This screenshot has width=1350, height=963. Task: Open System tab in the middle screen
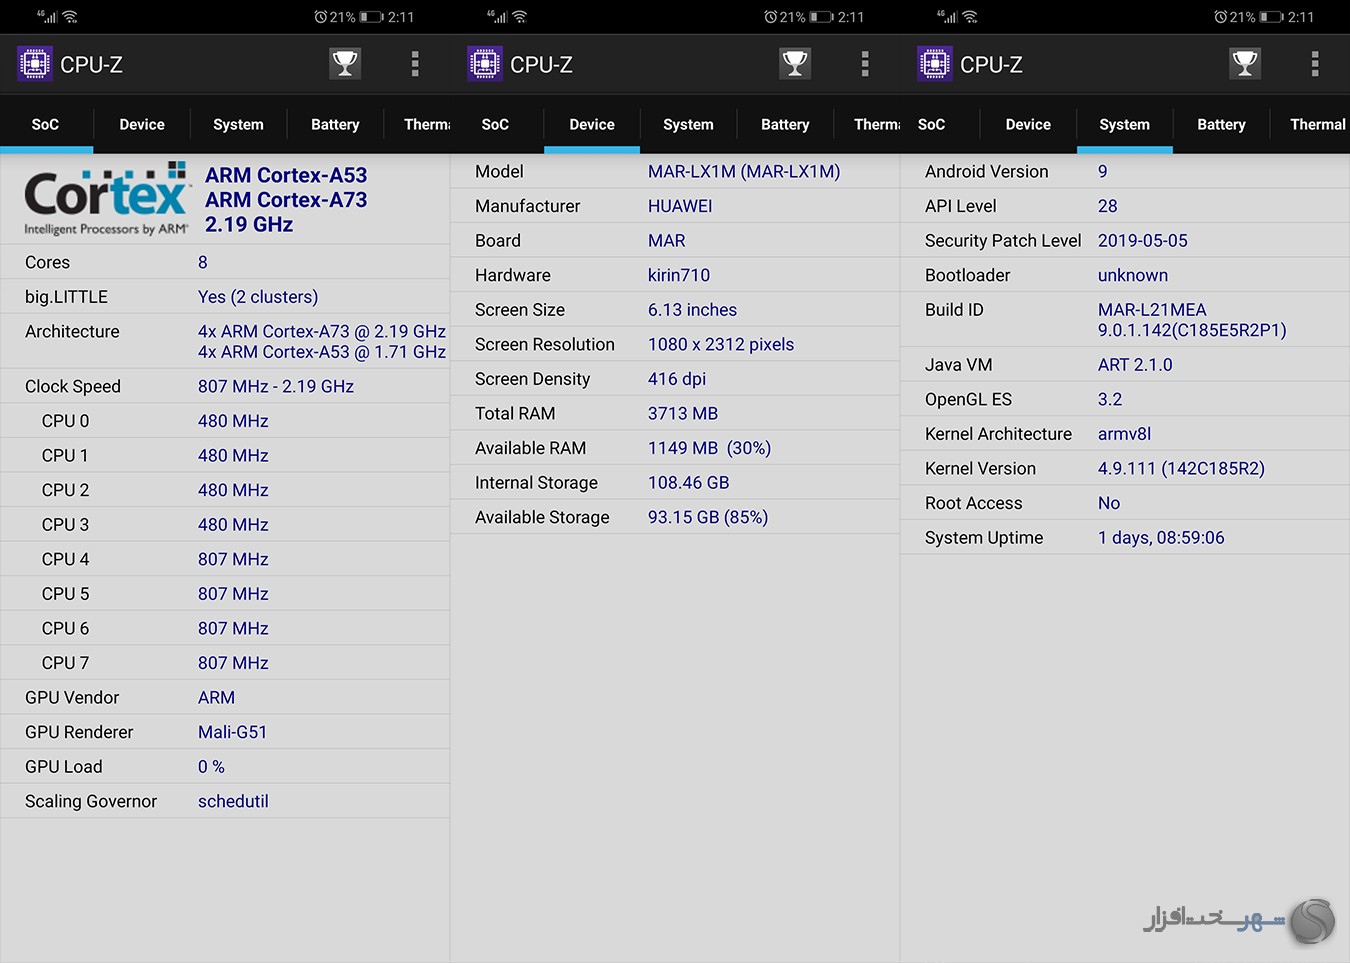pyautogui.click(x=688, y=124)
